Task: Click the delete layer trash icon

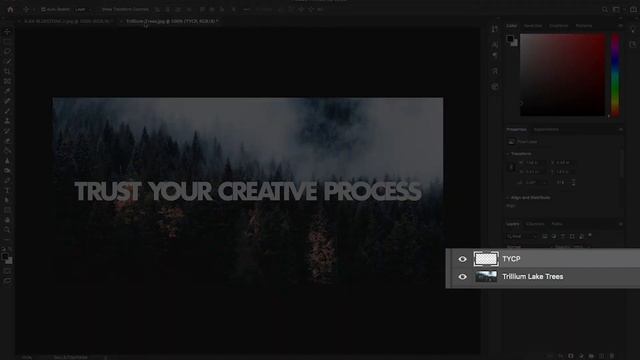Action: pyautogui.click(x=611, y=356)
